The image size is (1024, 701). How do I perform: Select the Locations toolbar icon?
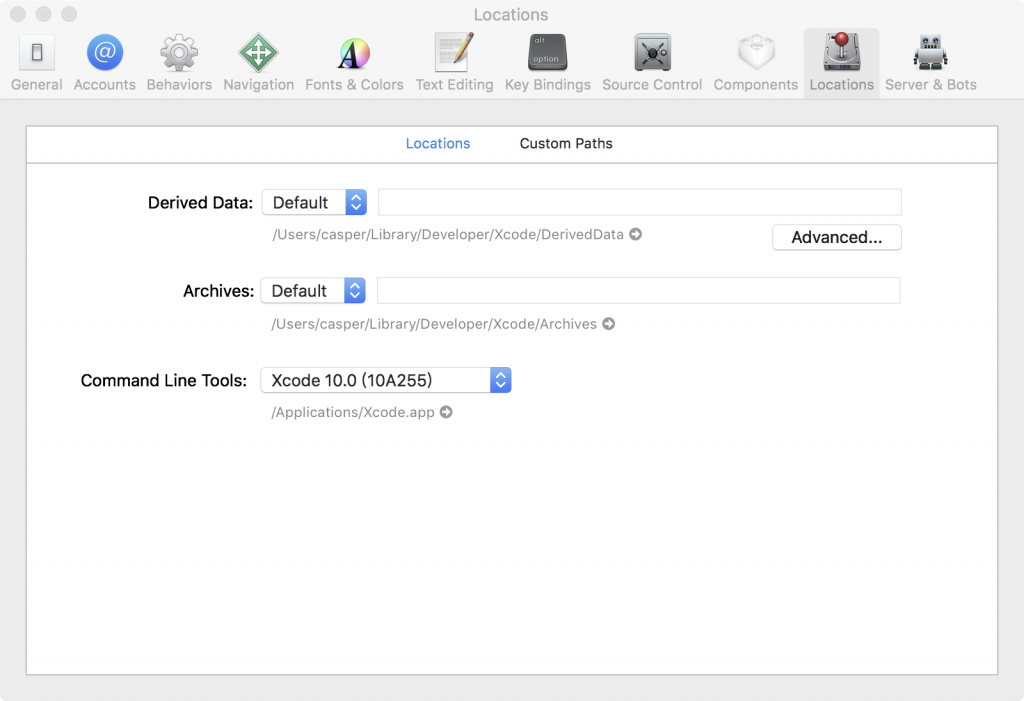point(841,63)
